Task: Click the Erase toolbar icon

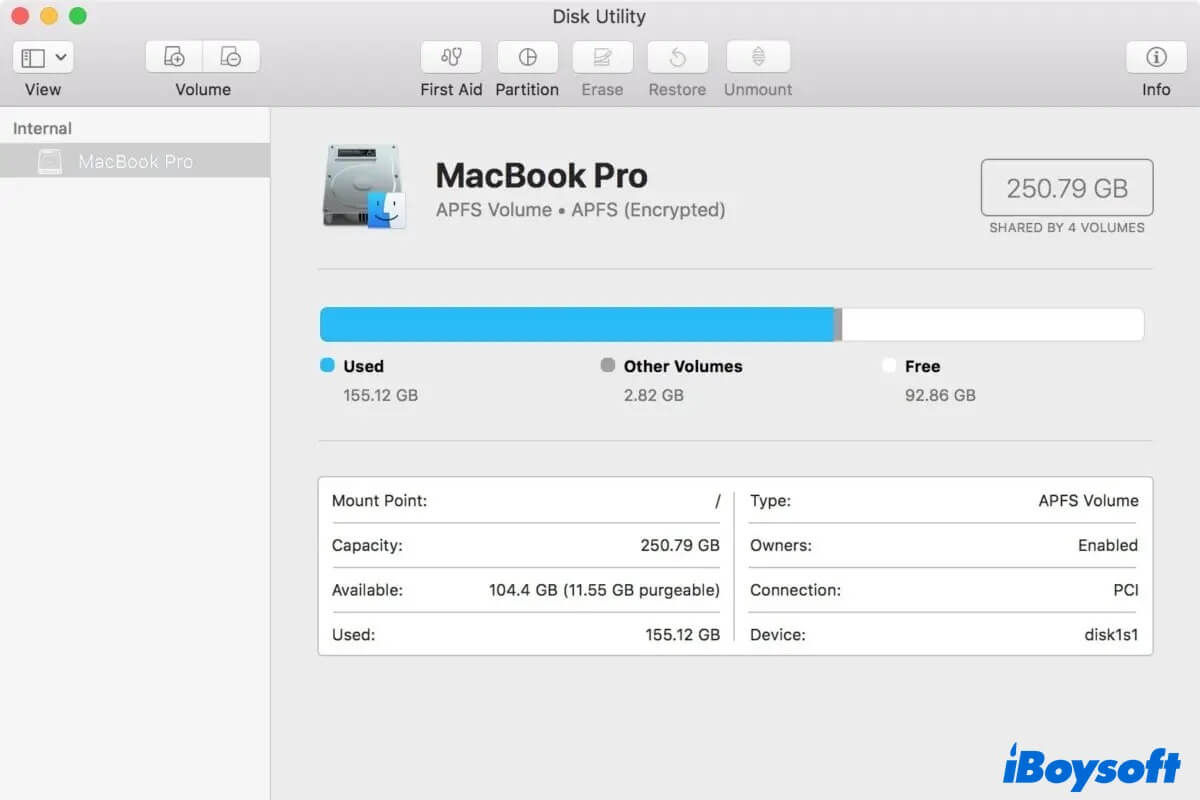Action: click(x=602, y=57)
